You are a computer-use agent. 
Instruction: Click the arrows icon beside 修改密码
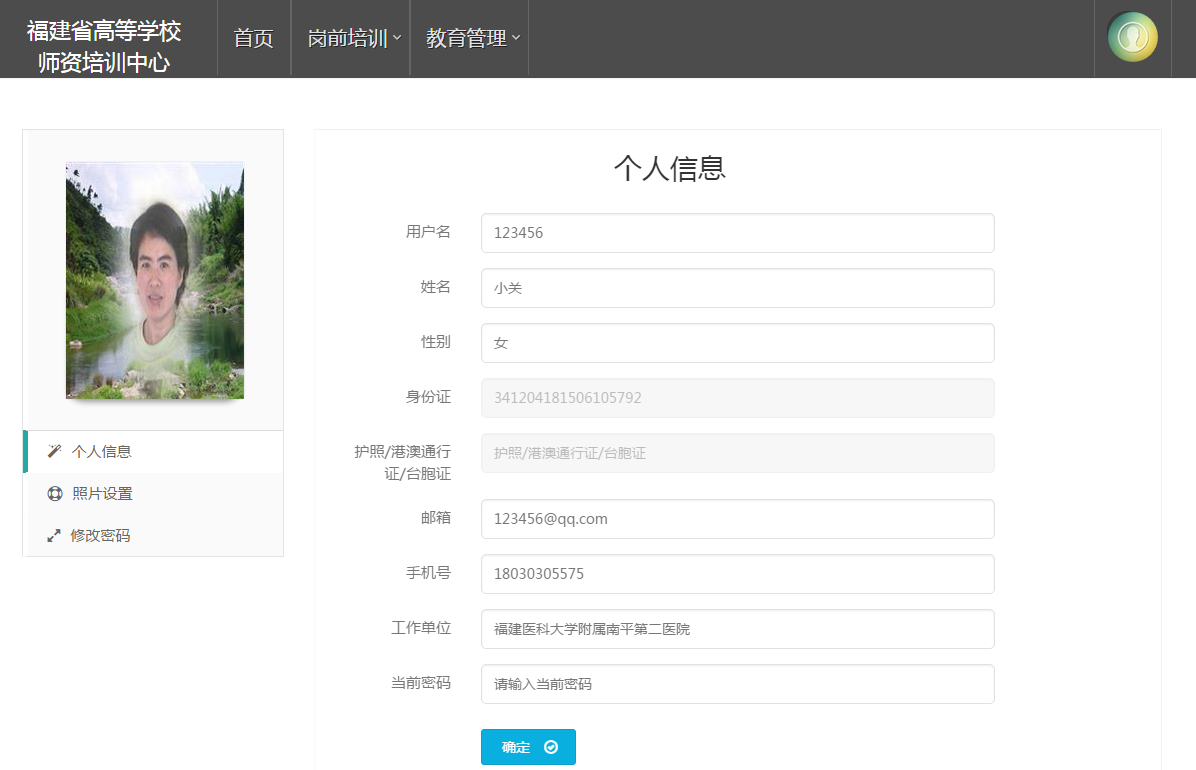point(54,536)
